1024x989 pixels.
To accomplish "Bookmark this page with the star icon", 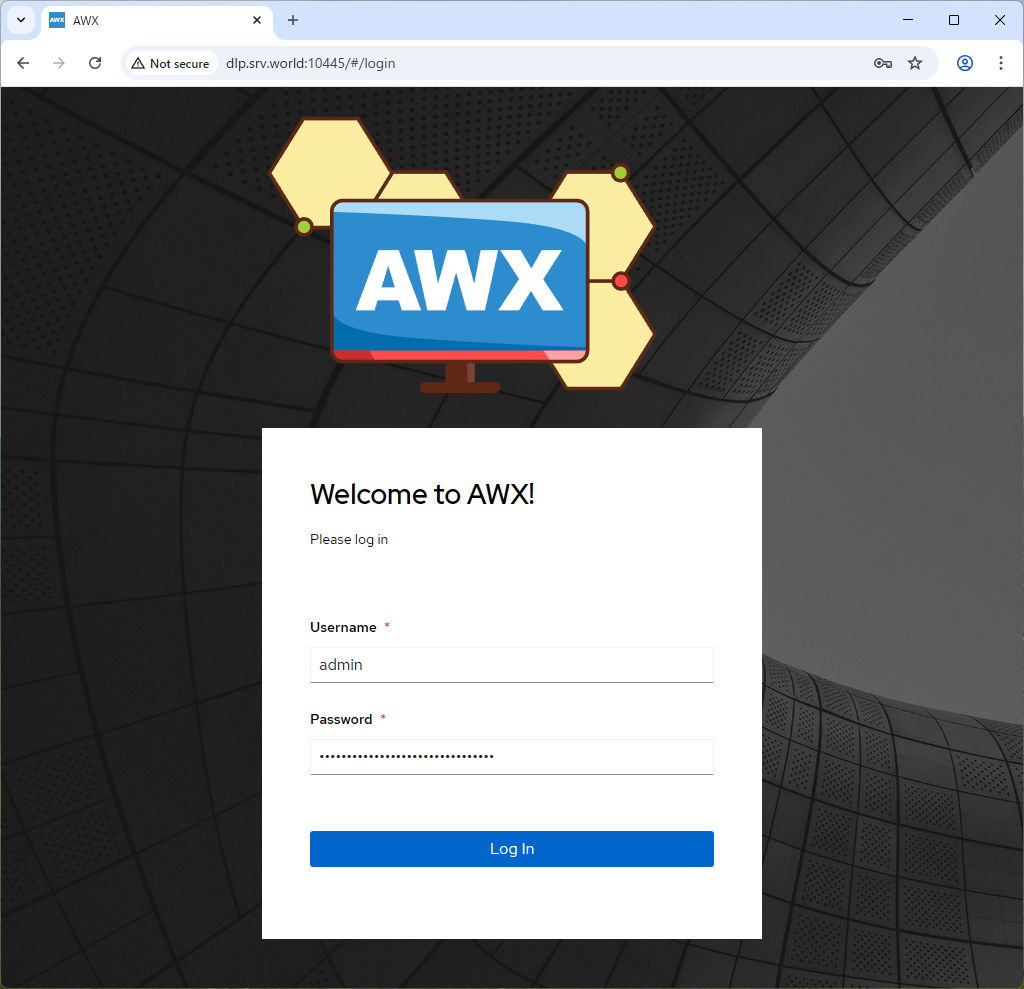I will [x=915, y=63].
